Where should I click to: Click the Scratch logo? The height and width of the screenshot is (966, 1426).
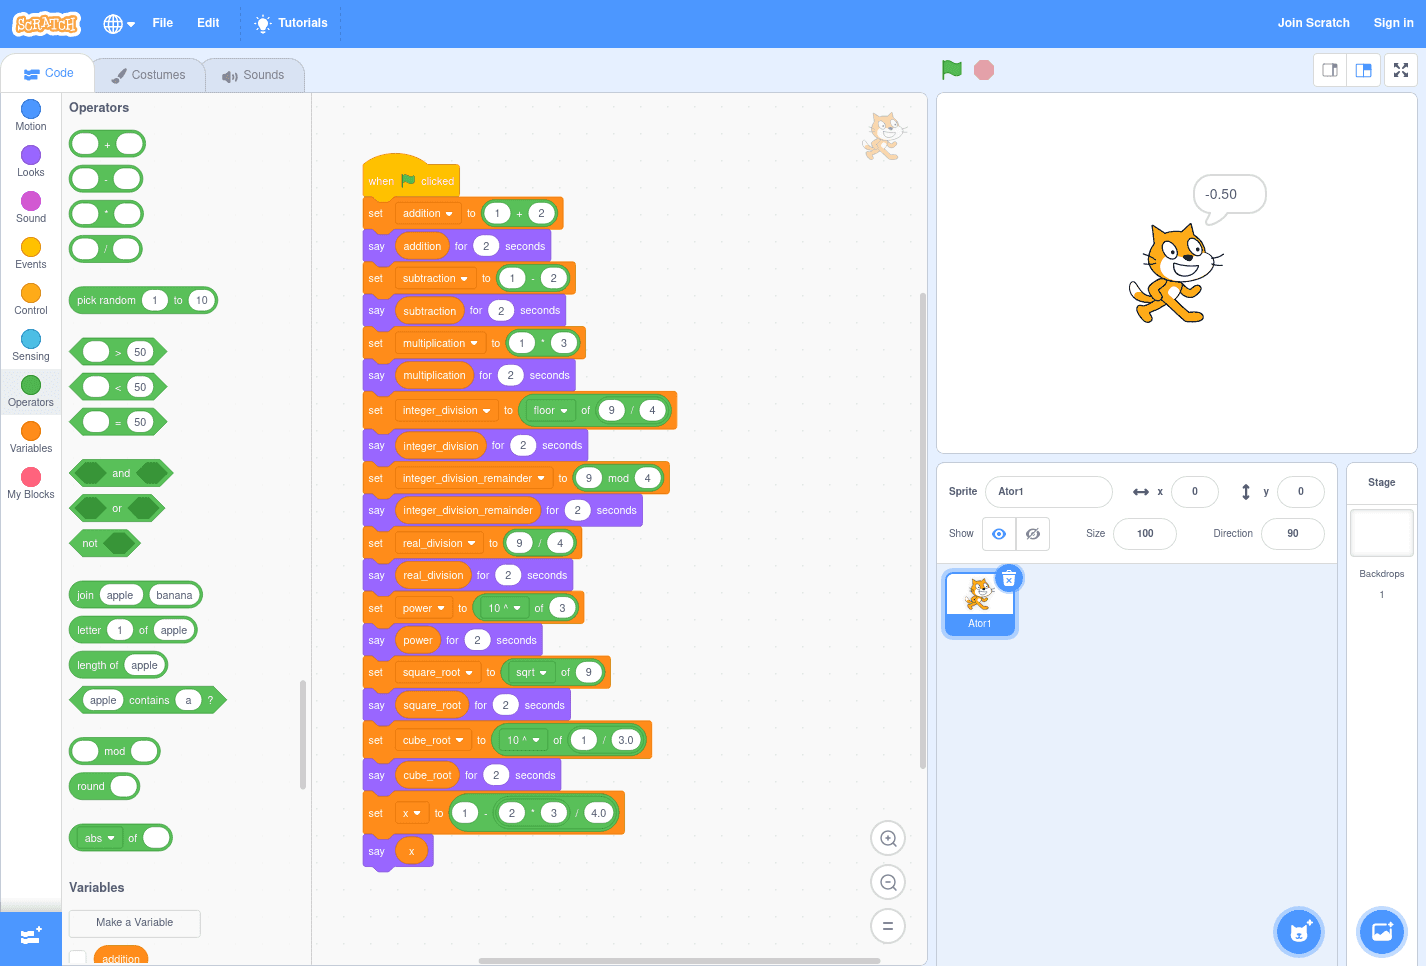pos(47,23)
